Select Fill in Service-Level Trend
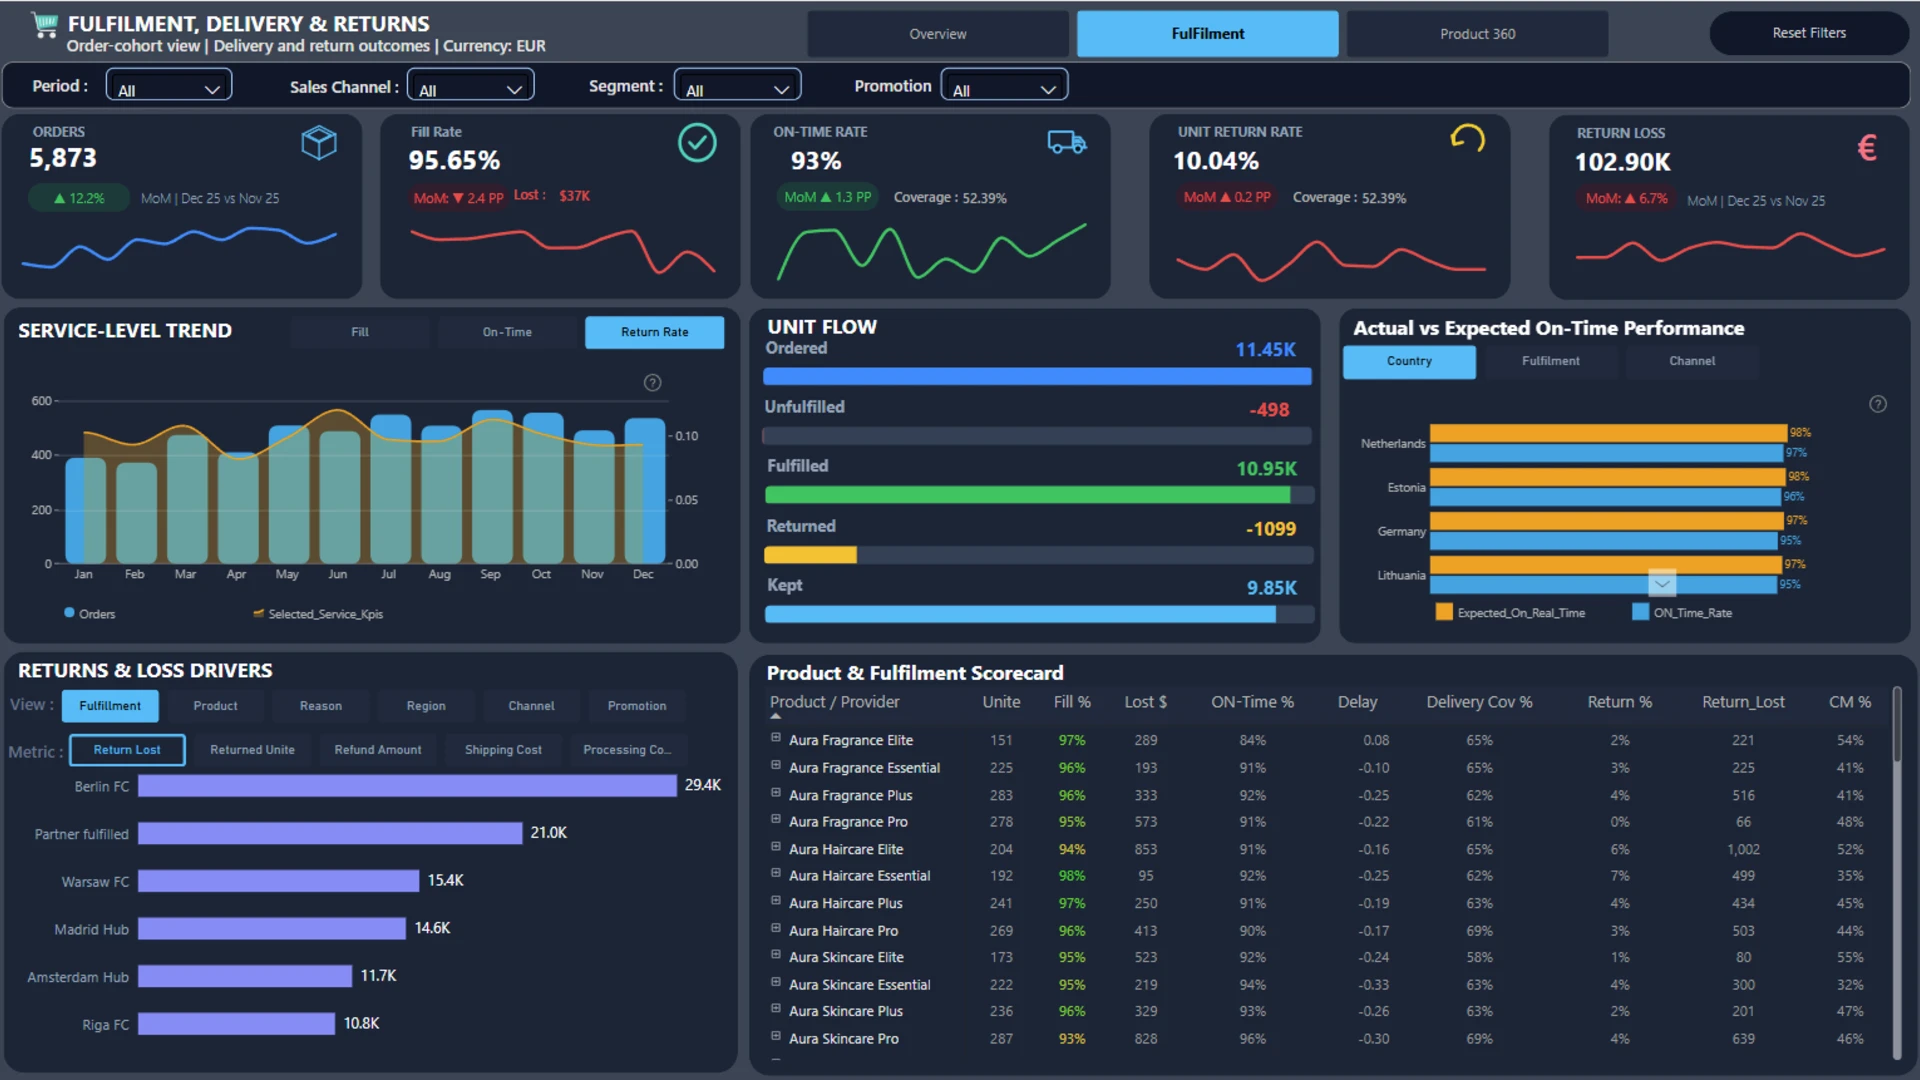This screenshot has height=1080, width=1920. pos(360,332)
